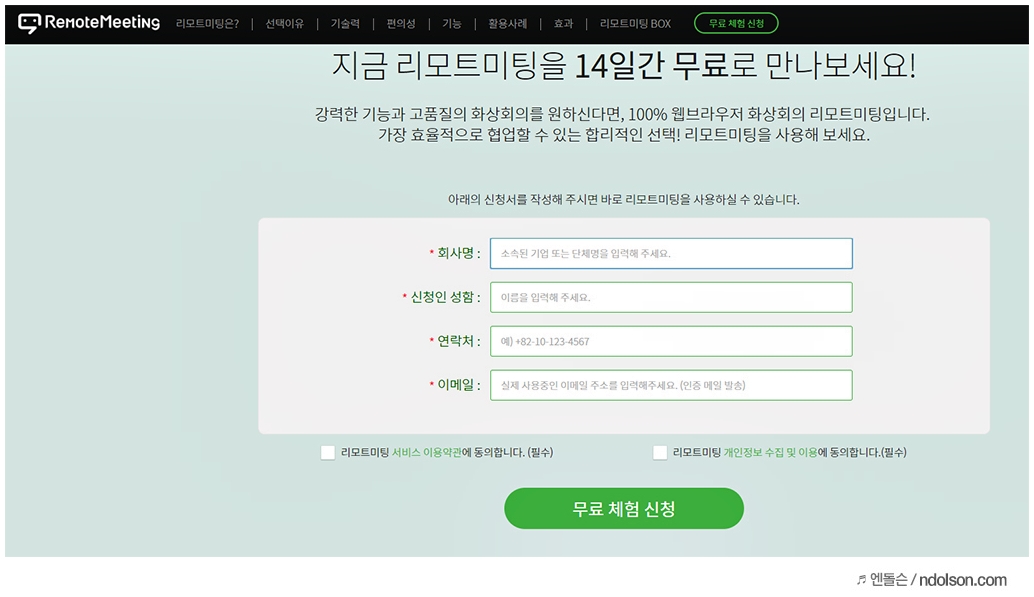Open the 기술력 nav item
This screenshot has width=1034, height=597.
click(345, 24)
